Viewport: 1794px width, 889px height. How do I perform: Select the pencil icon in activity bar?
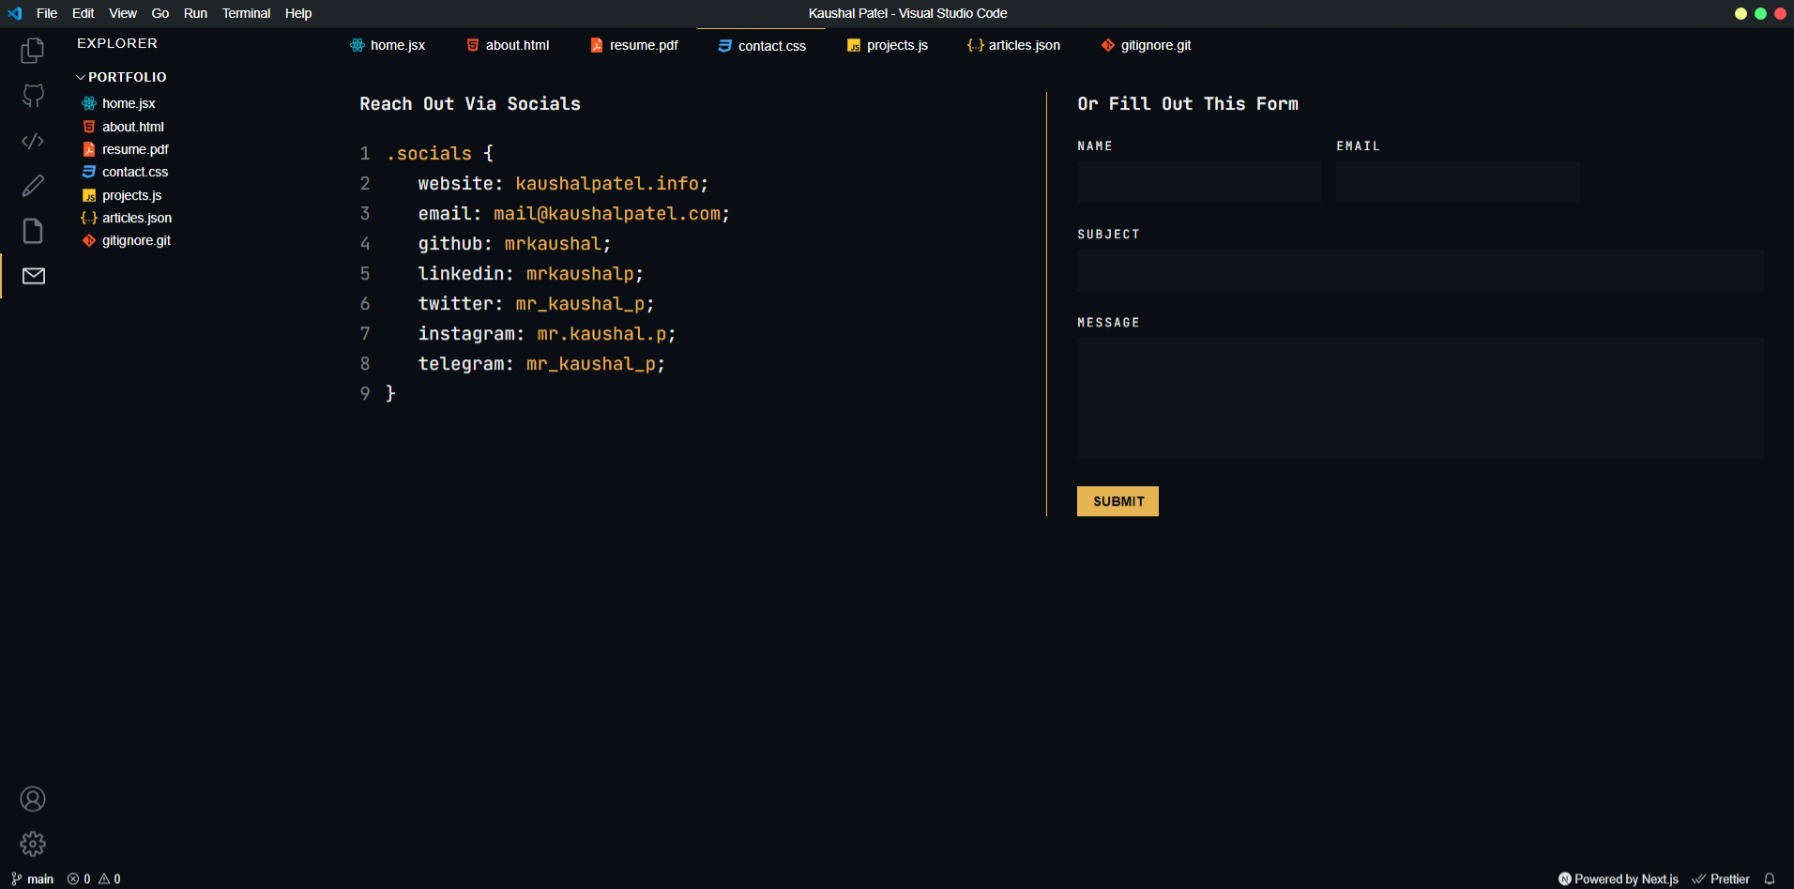click(x=33, y=186)
